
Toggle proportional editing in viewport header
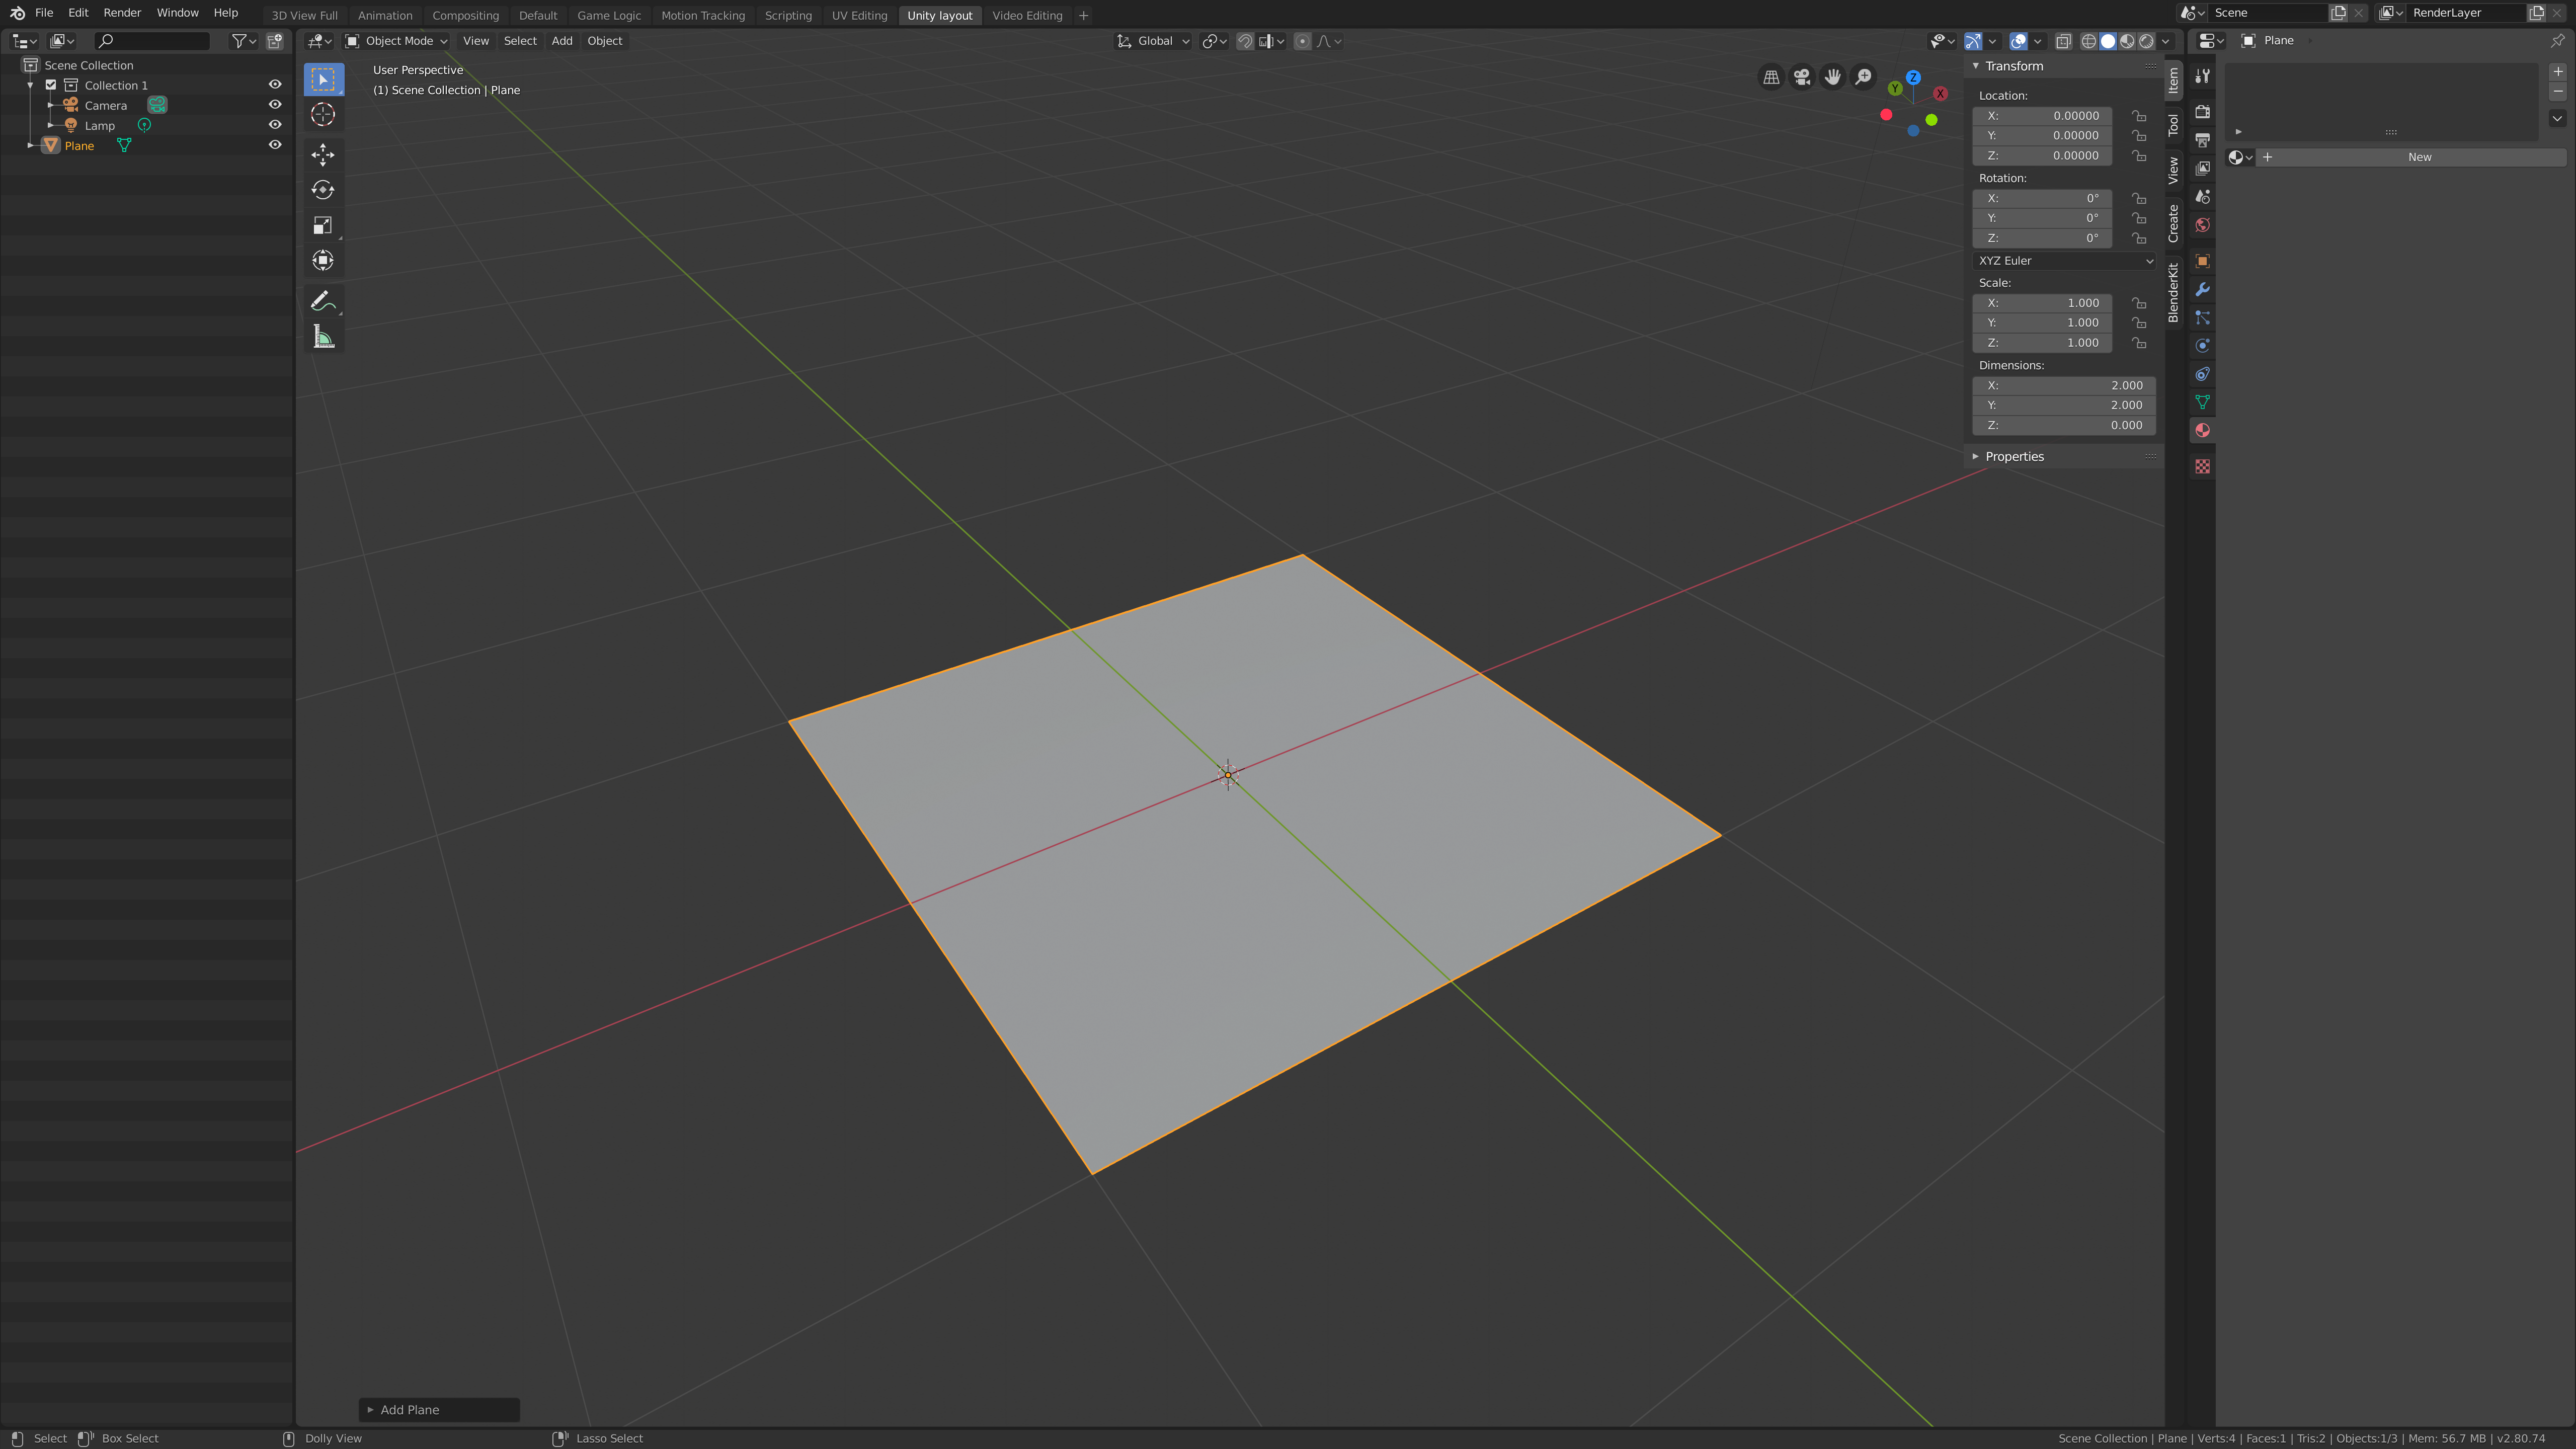click(1302, 41)
